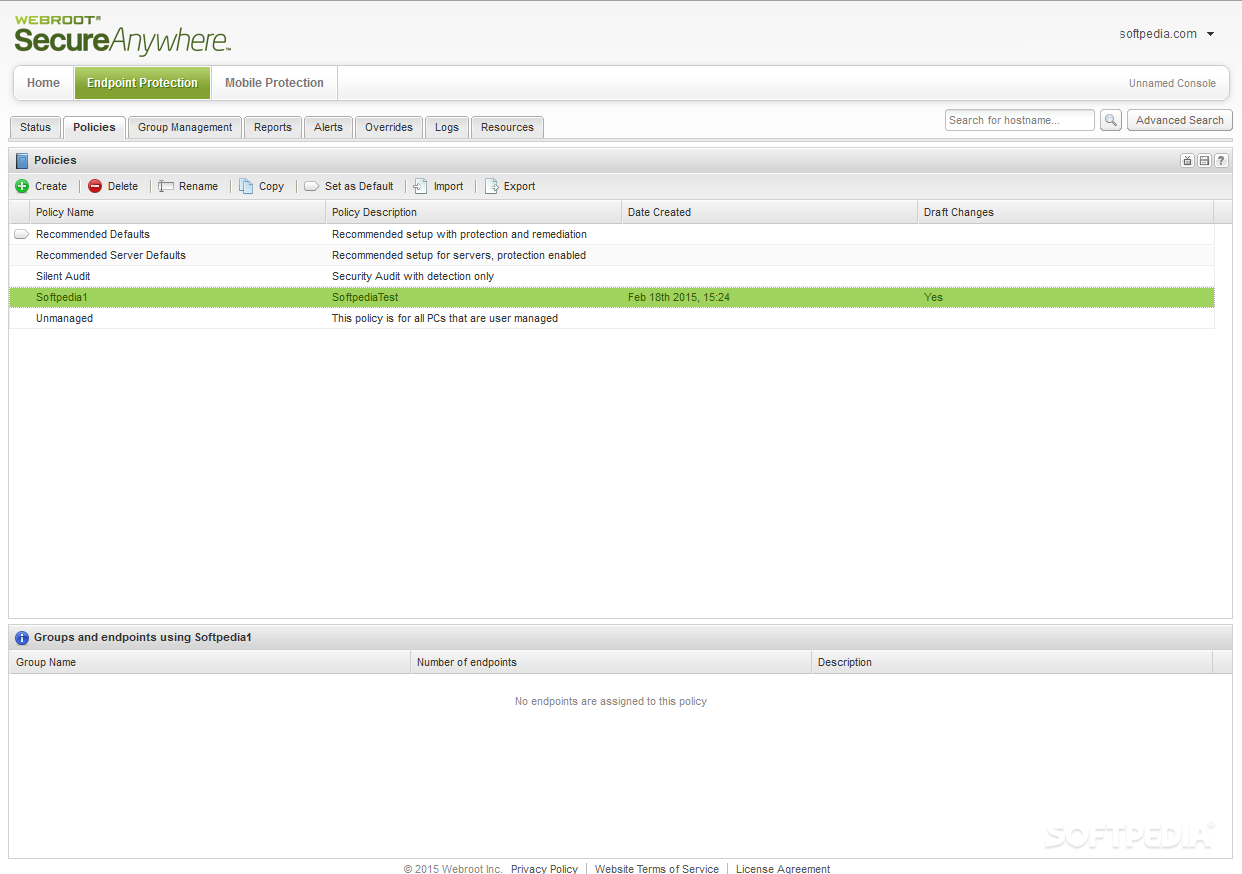
Task: Select the Recommended Defaults policy row
Action: click(x=612, y=234)
